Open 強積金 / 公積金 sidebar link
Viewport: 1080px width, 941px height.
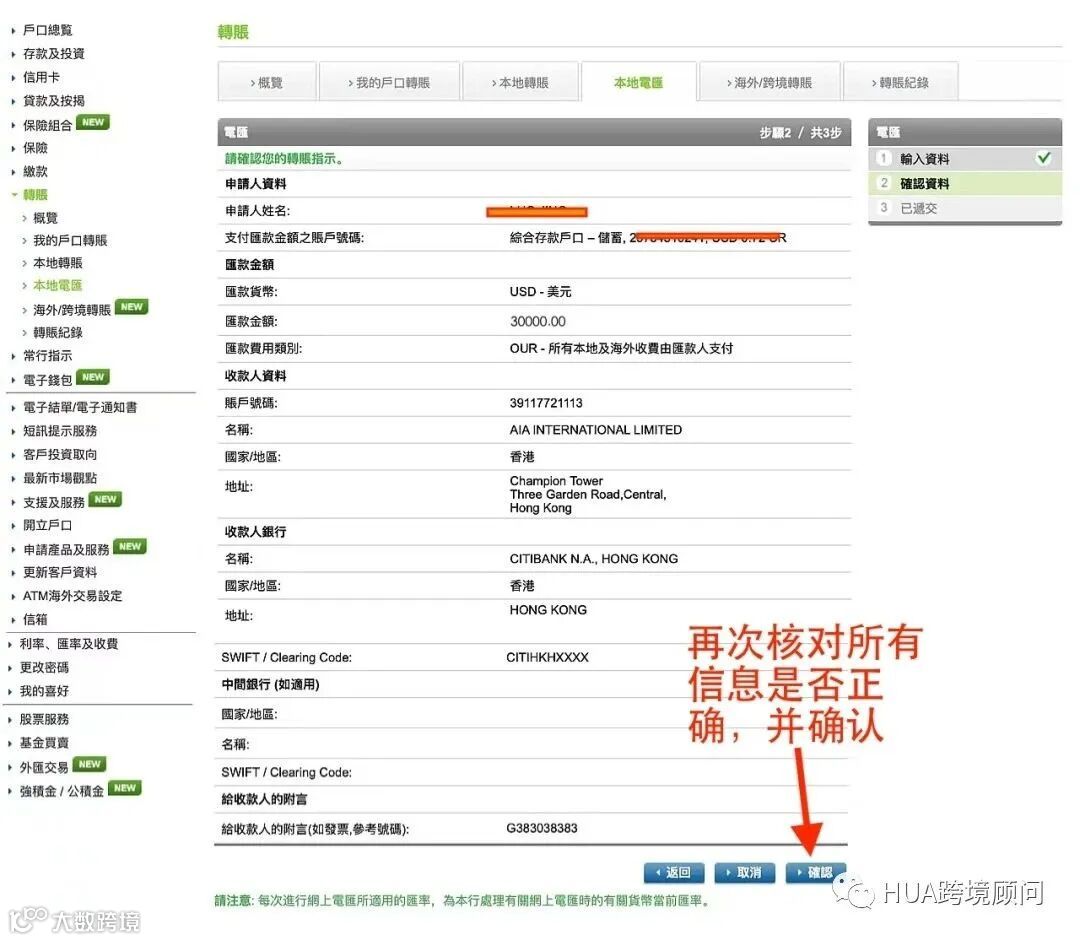click(x=61, y=792)
